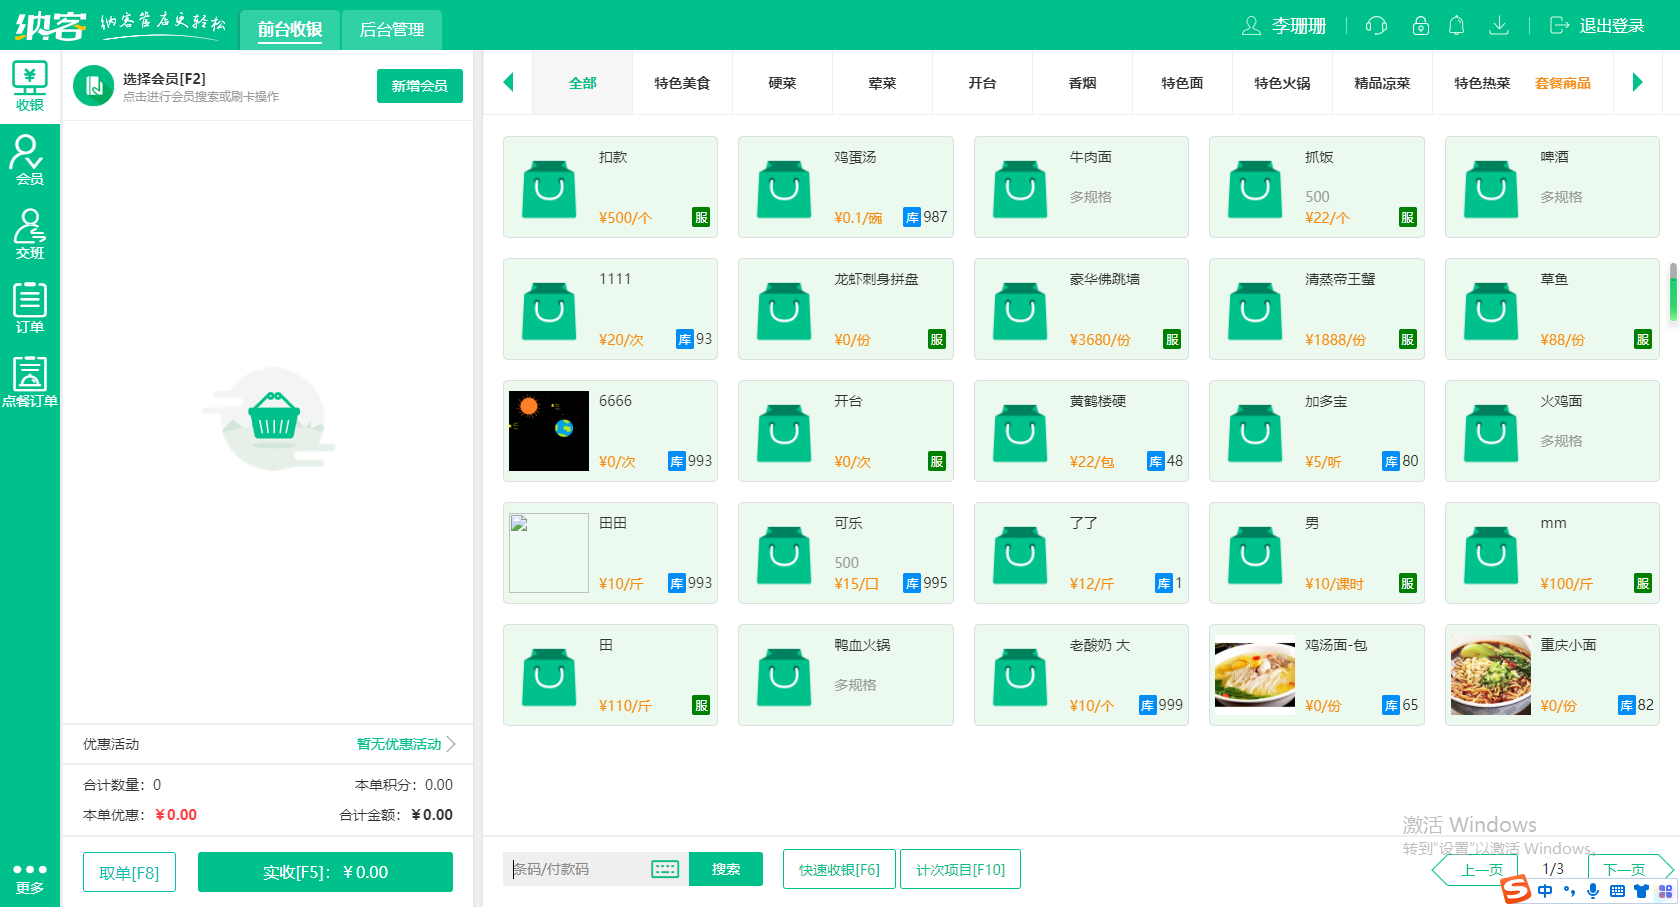
Task: Open the notification bell icon
Action: click(1457, 26)
